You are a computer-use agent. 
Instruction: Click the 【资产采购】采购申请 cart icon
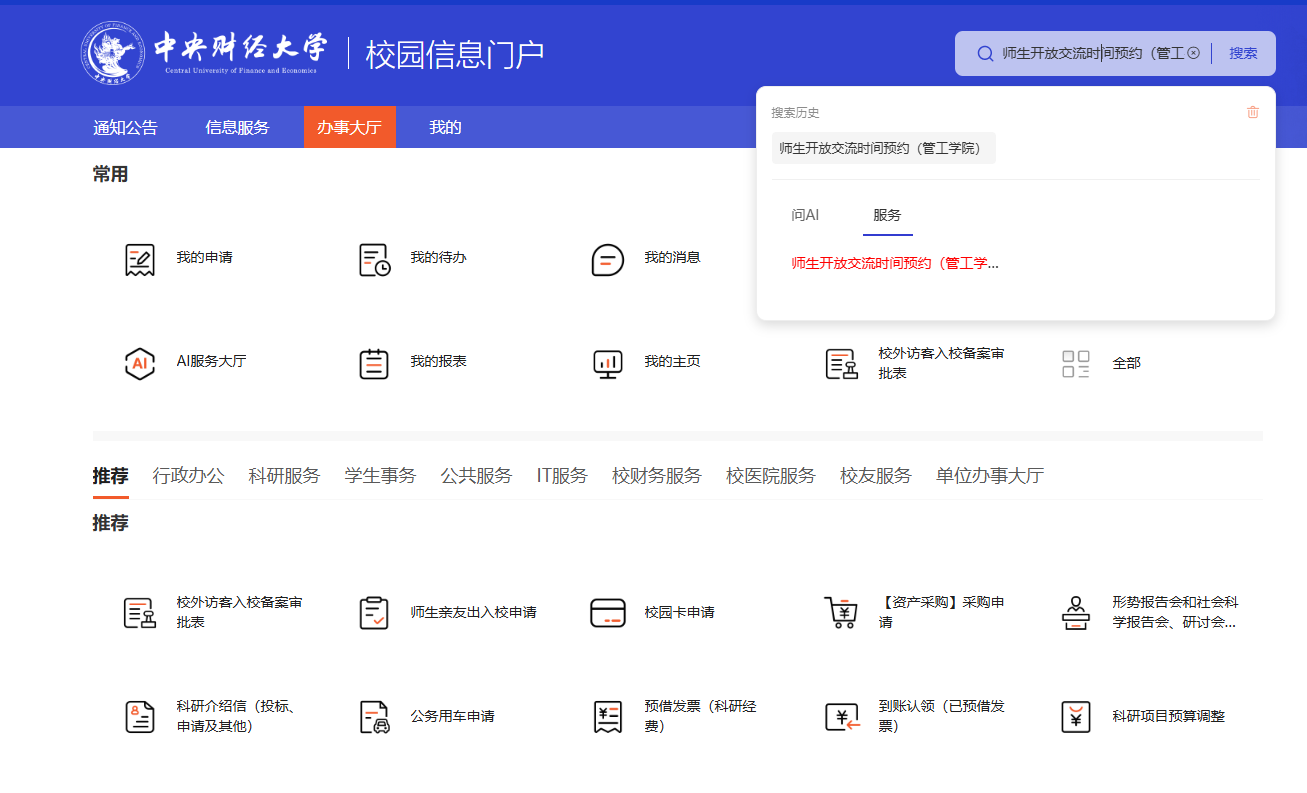click(x=841, y=613)
